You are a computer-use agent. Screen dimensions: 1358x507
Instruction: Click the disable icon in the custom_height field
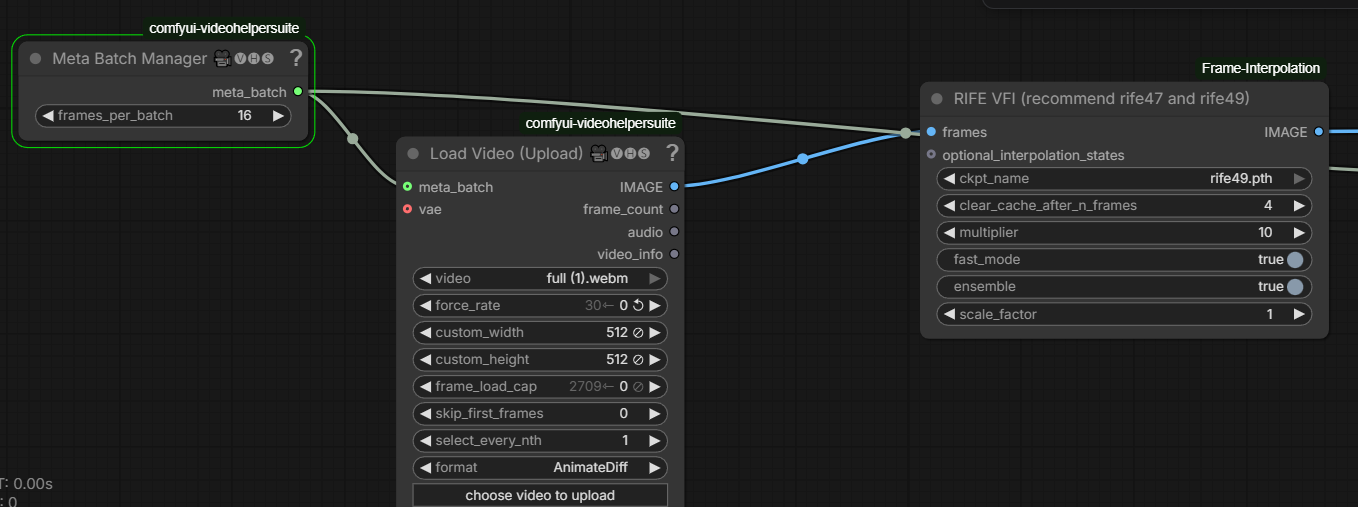coord(638,359)
